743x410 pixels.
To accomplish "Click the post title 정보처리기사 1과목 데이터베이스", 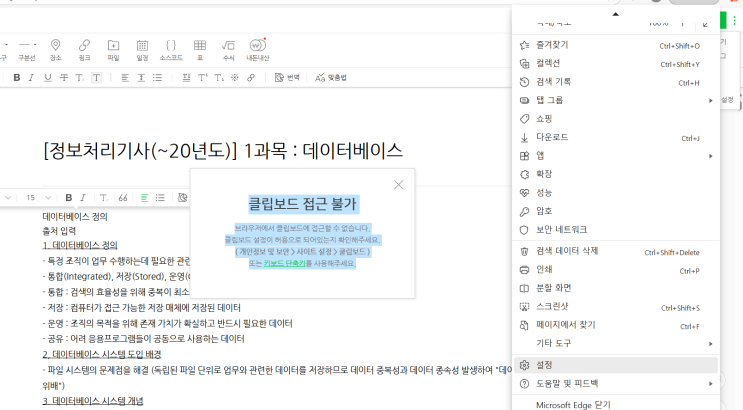I will [x=223, y=151].
